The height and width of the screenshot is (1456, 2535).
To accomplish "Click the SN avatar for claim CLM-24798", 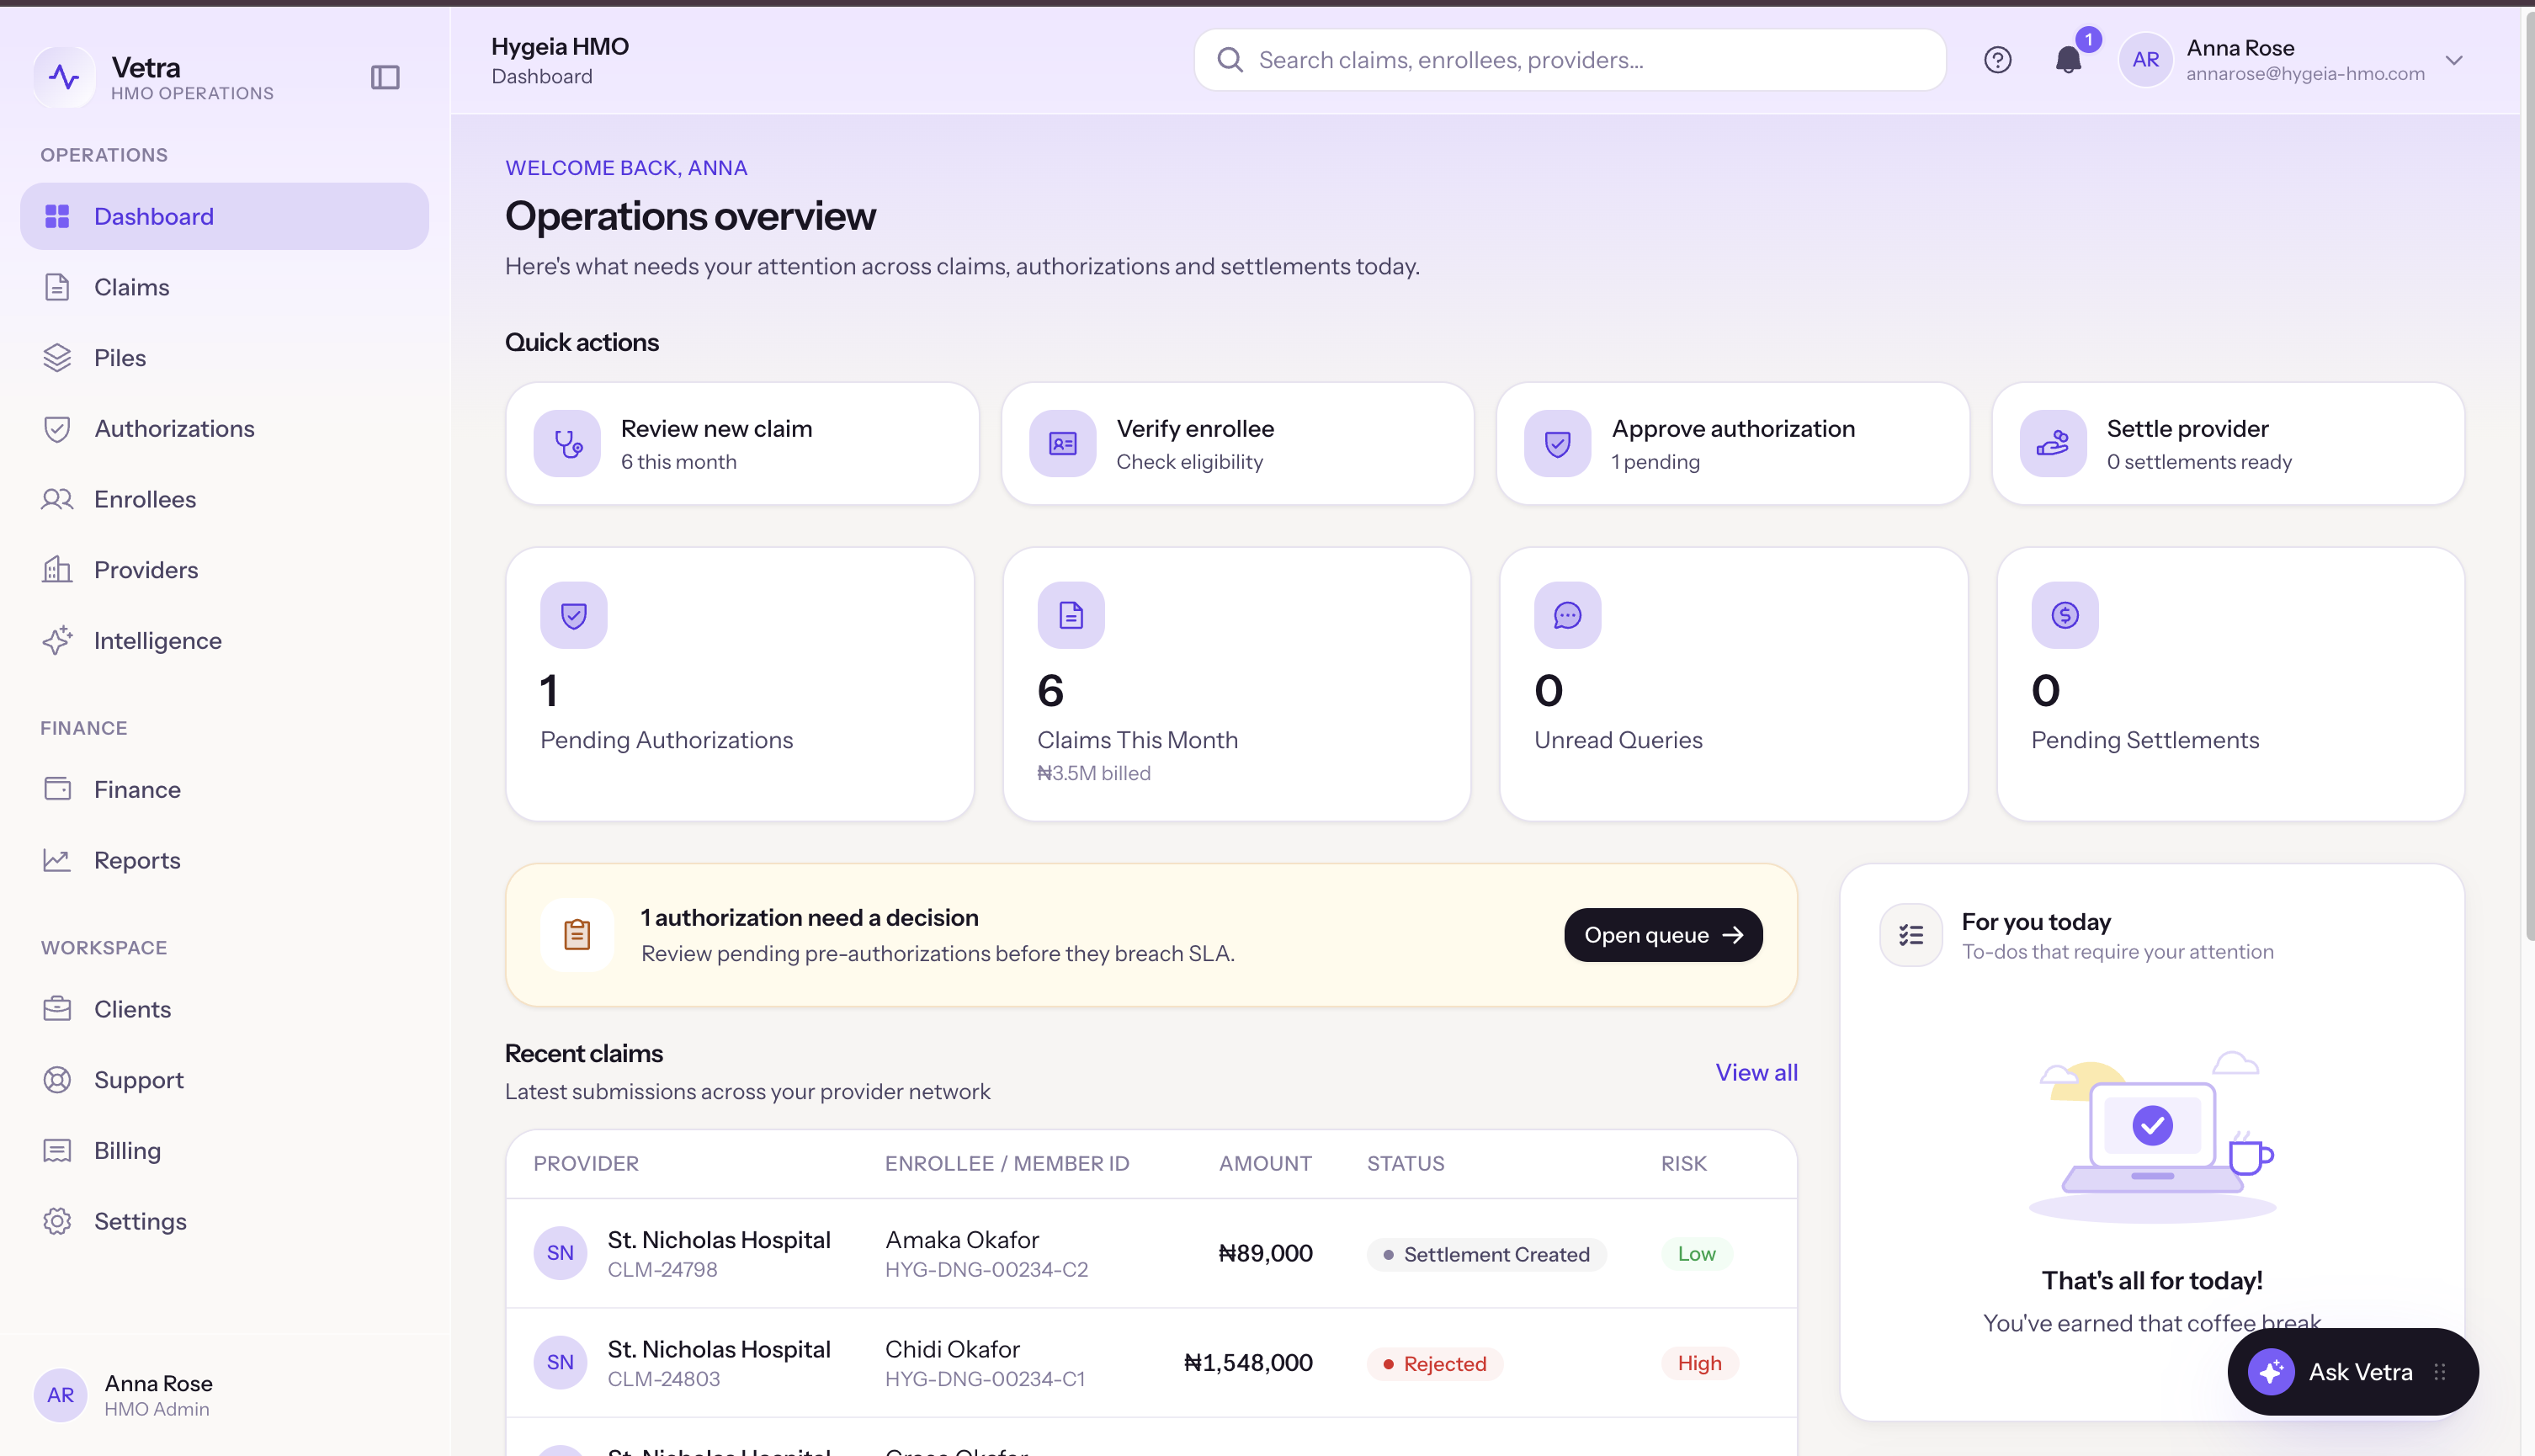I will point(560,1253).
